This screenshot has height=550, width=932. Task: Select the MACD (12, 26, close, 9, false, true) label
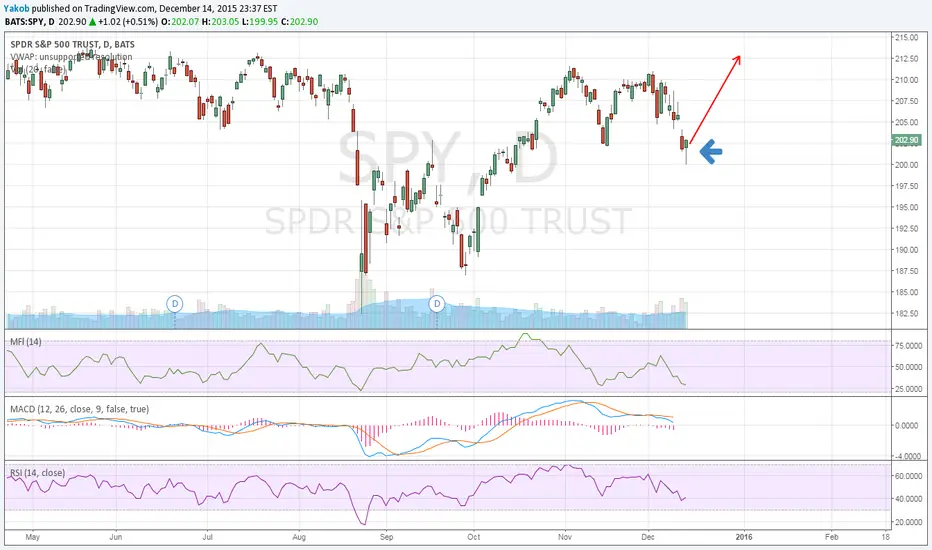pos(80,409)
